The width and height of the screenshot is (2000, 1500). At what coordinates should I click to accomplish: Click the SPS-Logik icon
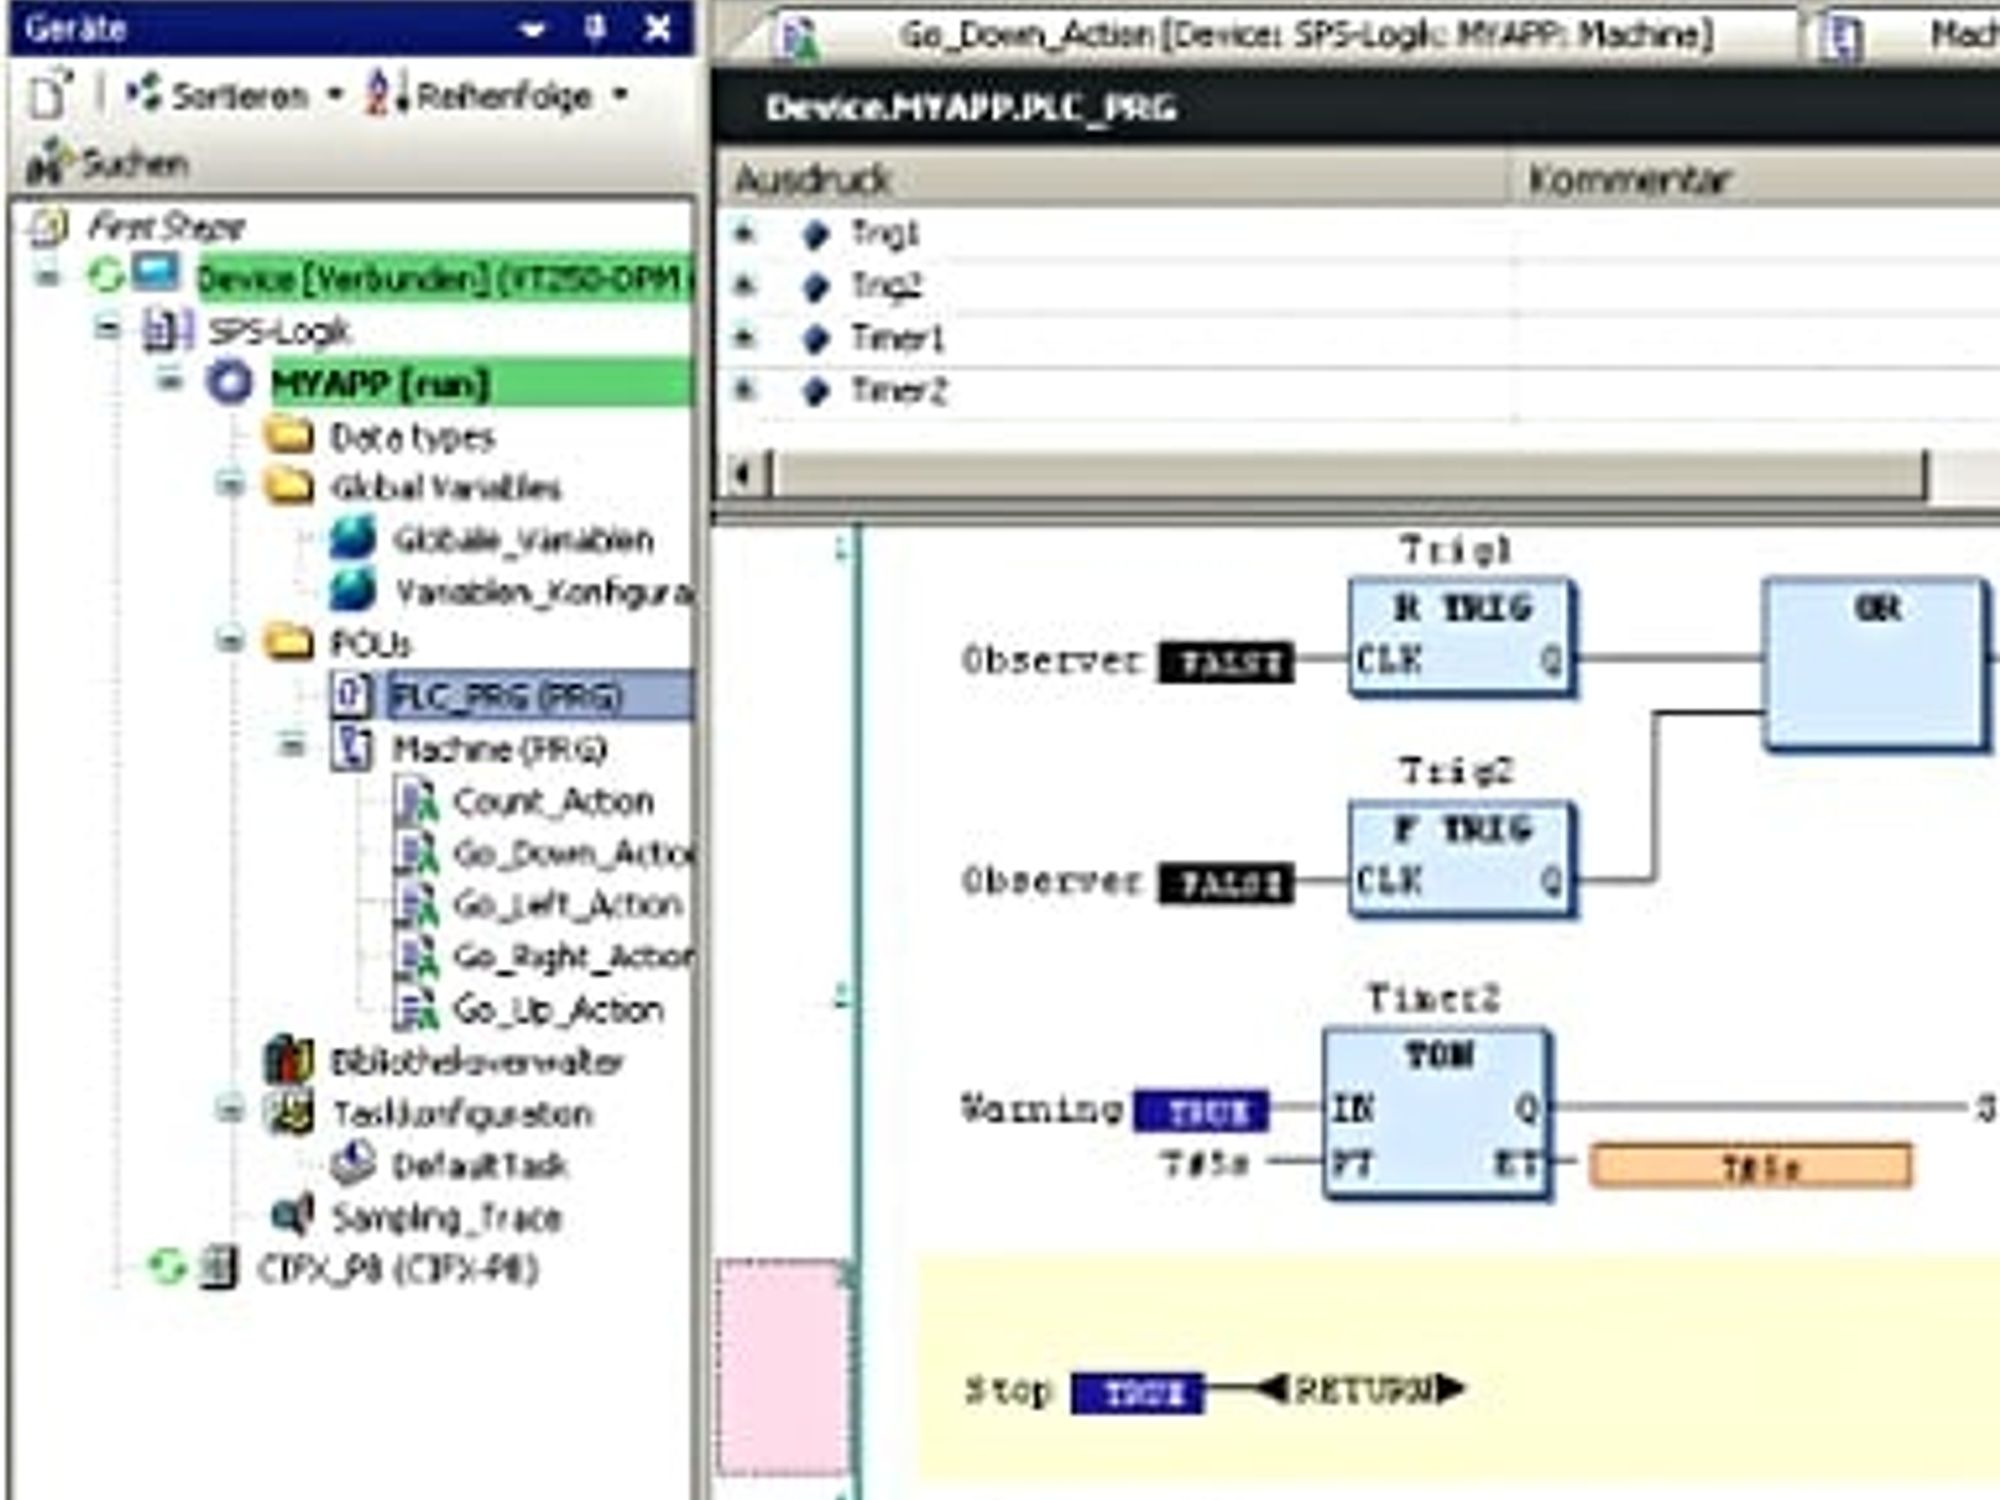click(x=166, y=330)
